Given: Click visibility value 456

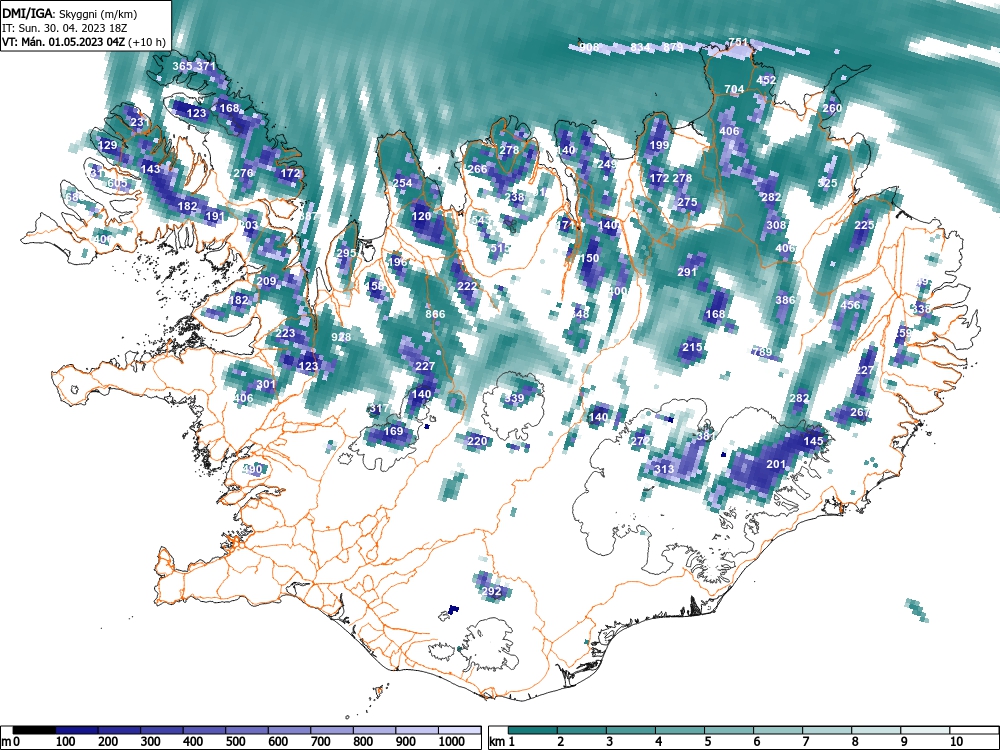Looking at the screenshot, I should tap(850, 305).
